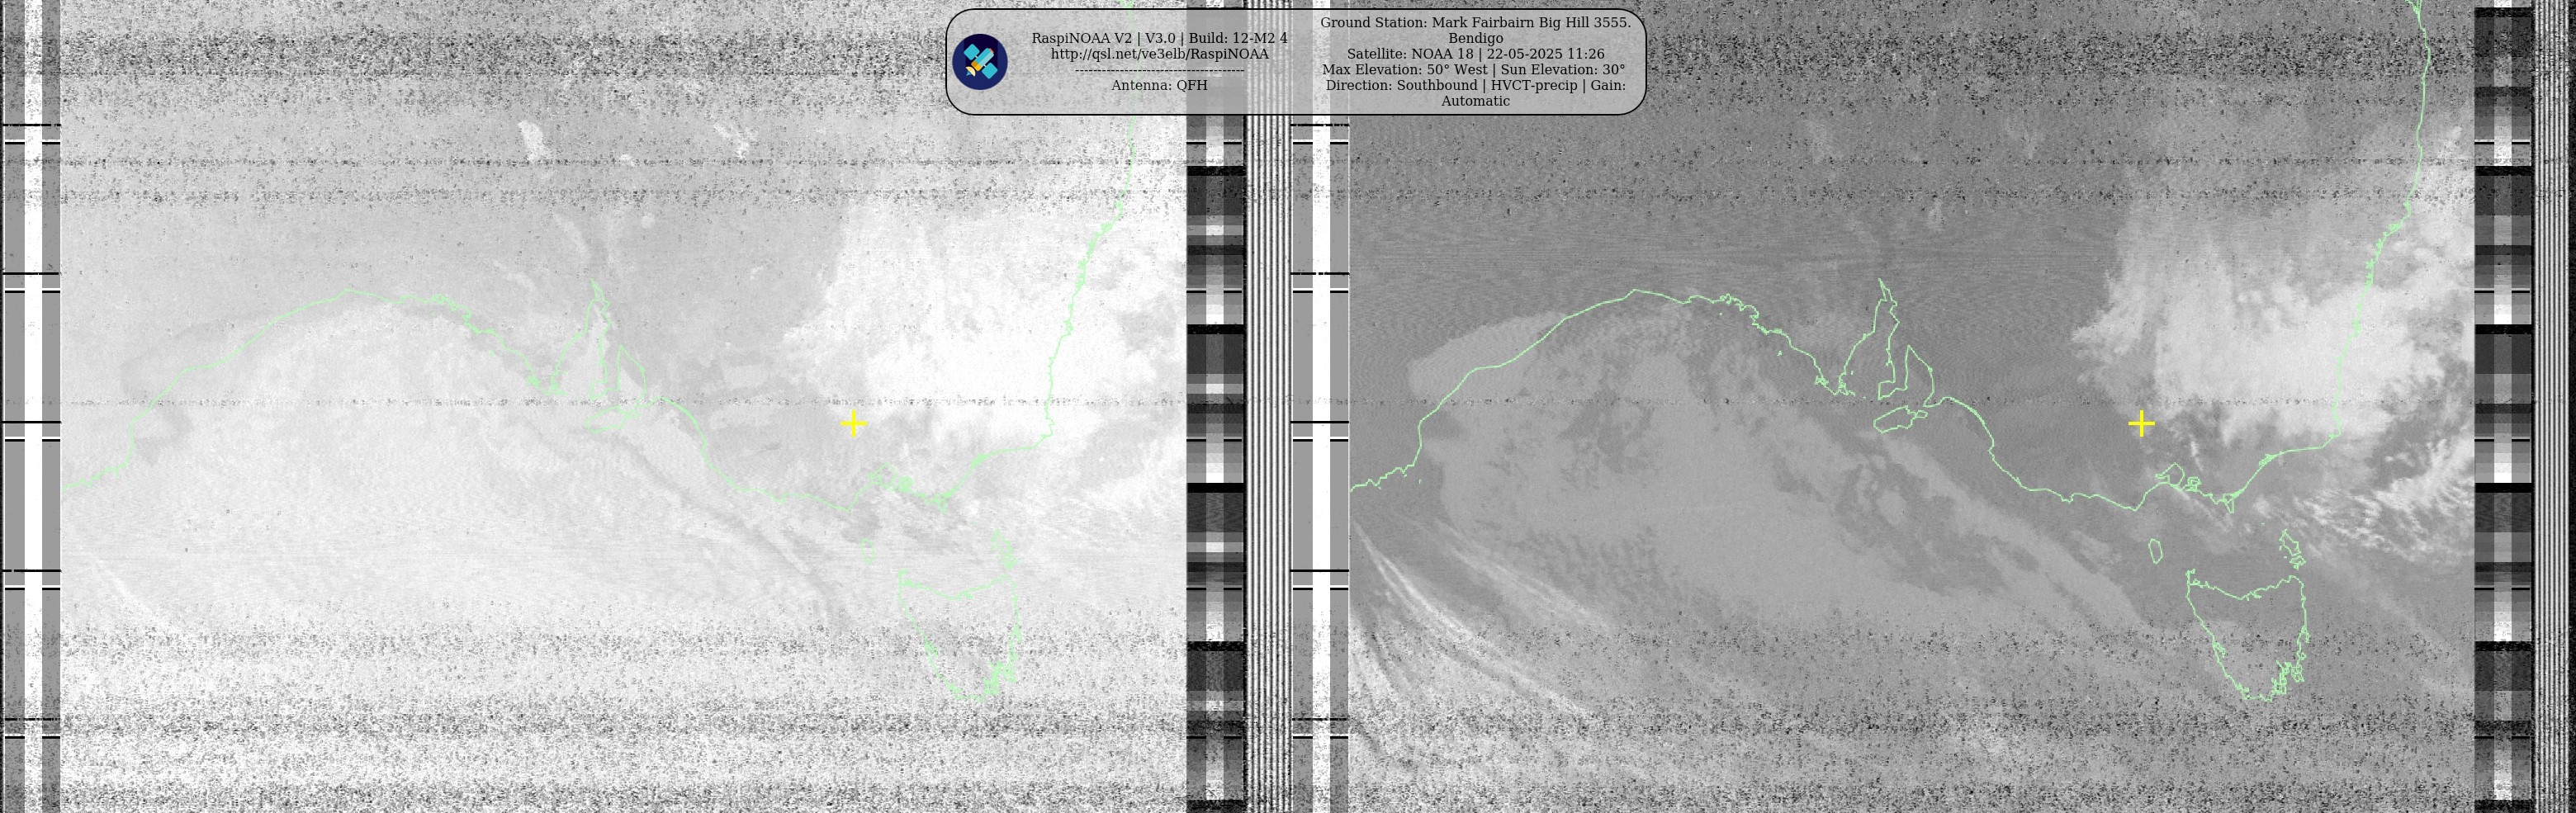The width and height of the screenshot is (2576, 813).
Task: Select the Satellite NOAA 18 date line
Action: (x=1475, y=54)
